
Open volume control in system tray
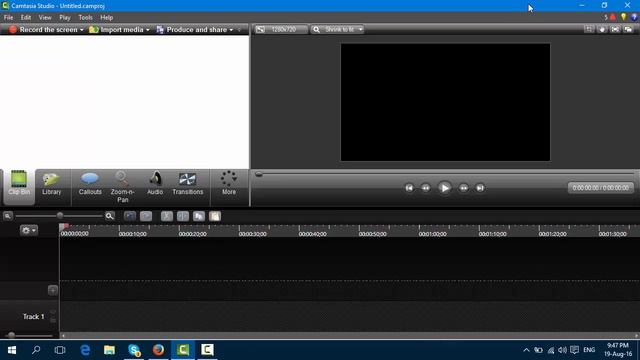tap(562, 350)
